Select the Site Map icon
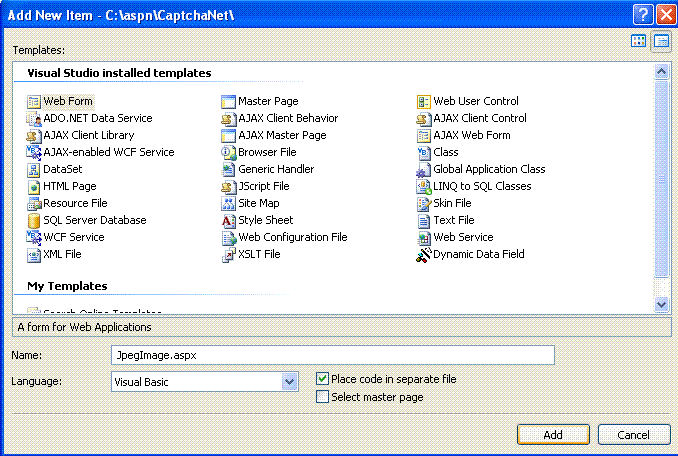This screenshot has height=456, width=678. pyautogui.click(x=228, y=204)
